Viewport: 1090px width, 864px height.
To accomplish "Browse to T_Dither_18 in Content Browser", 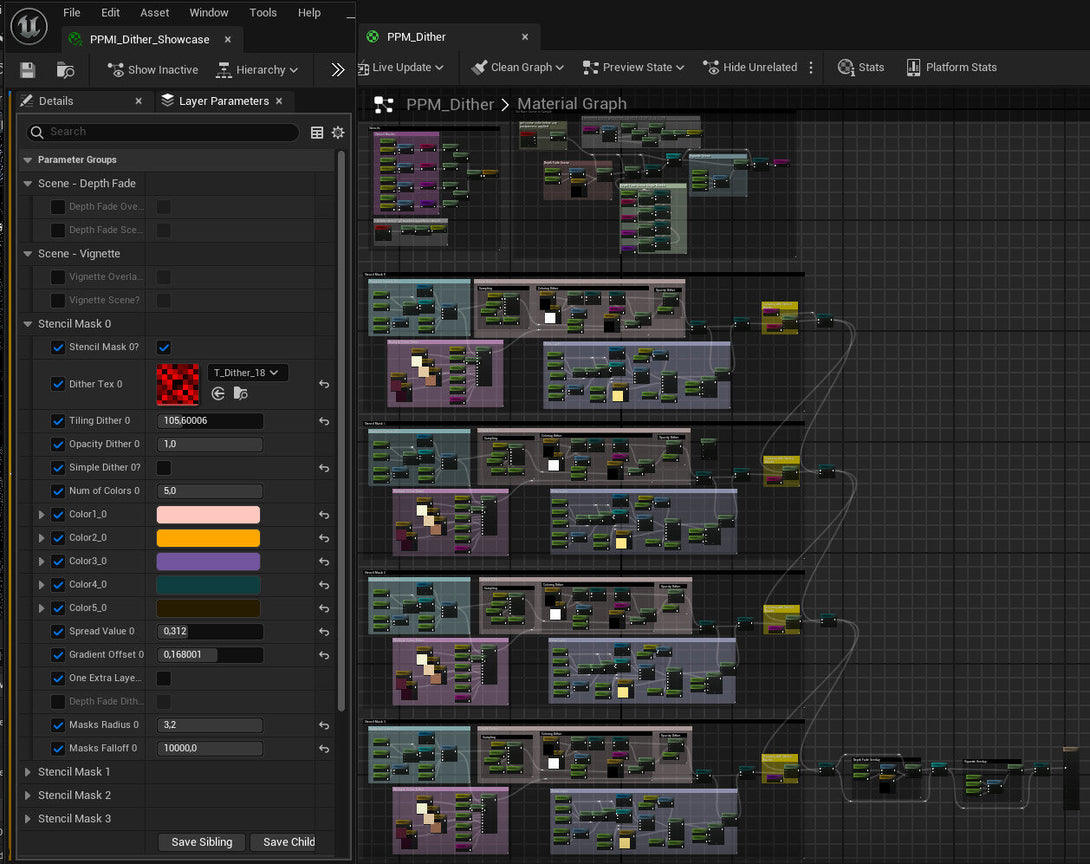I will [x=241, y=393].
